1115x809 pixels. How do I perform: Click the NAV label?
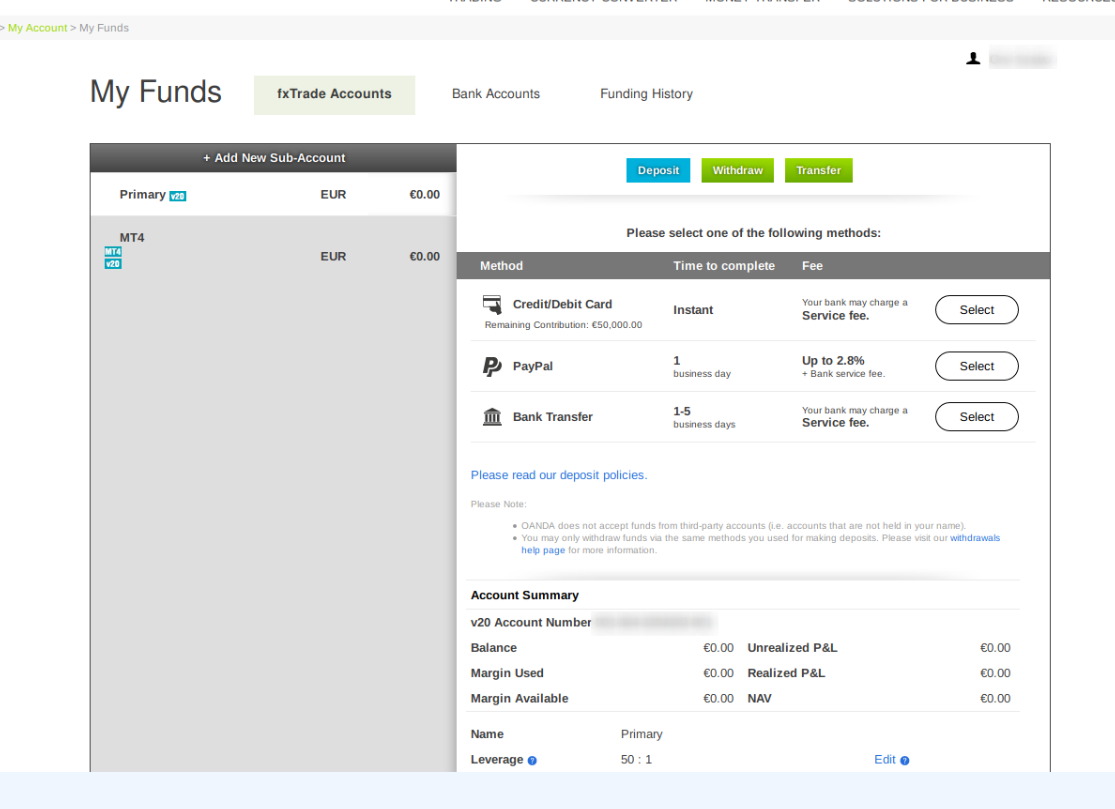[x=759, y=699]
